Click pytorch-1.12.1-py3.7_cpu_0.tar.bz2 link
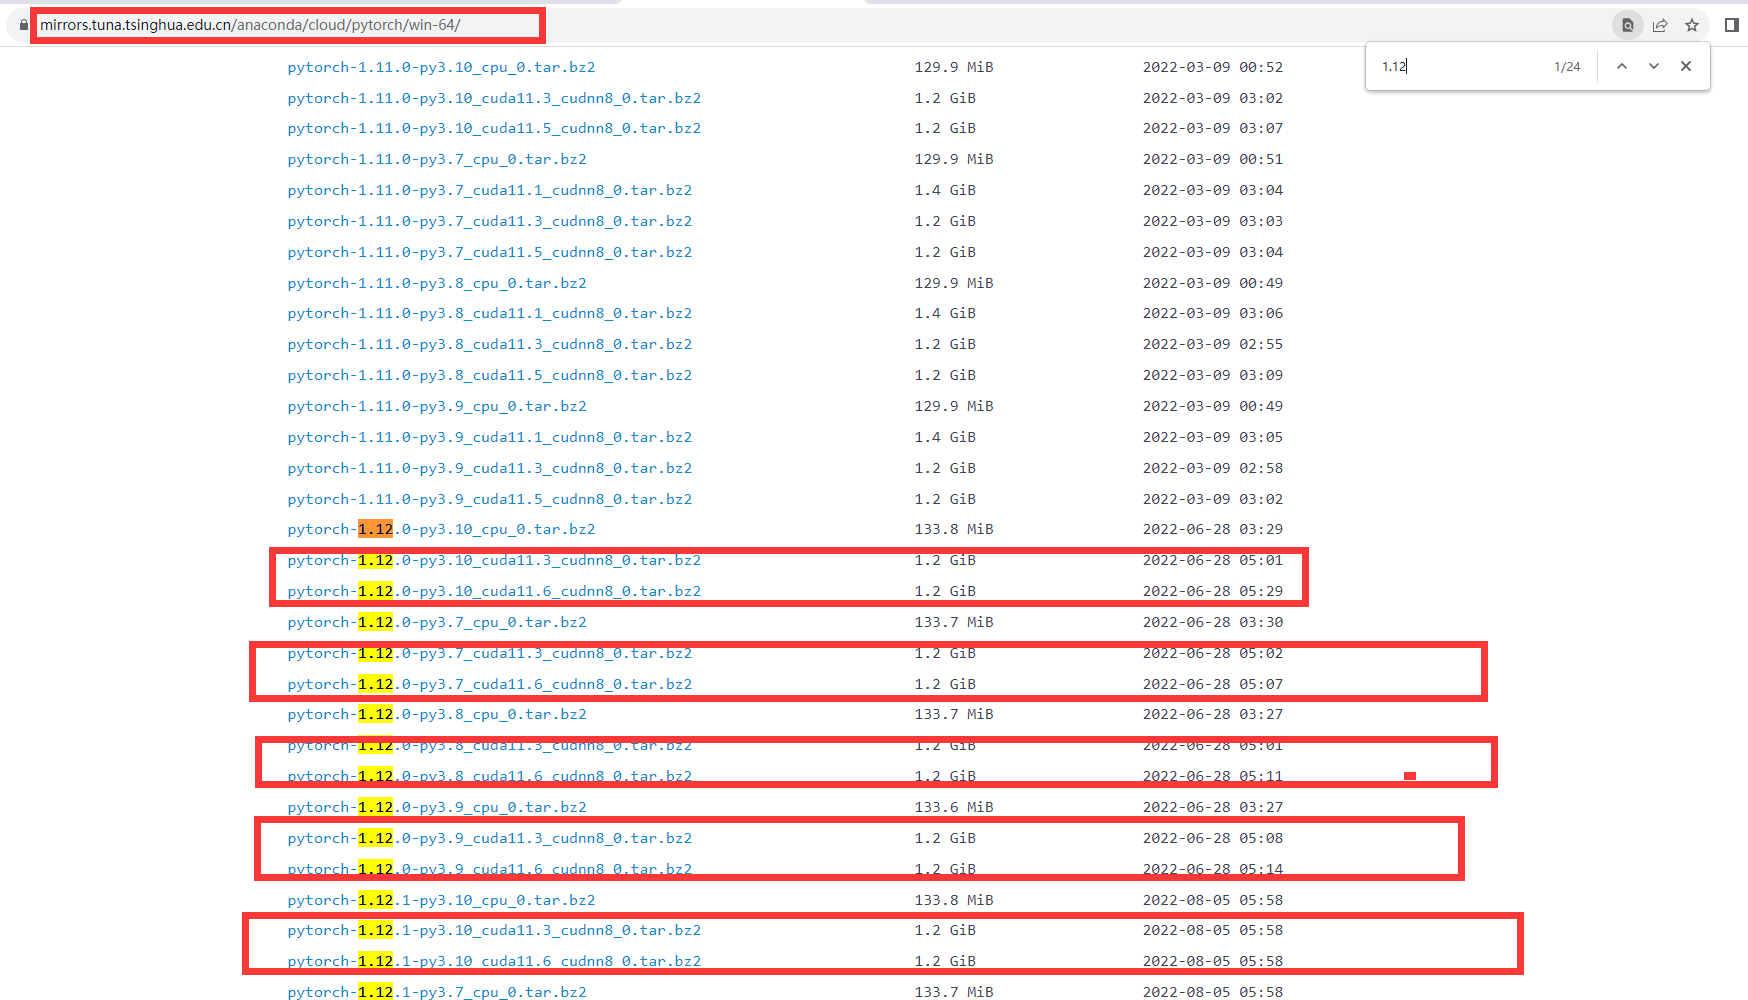1748x1000 pixels. (437, 992)
